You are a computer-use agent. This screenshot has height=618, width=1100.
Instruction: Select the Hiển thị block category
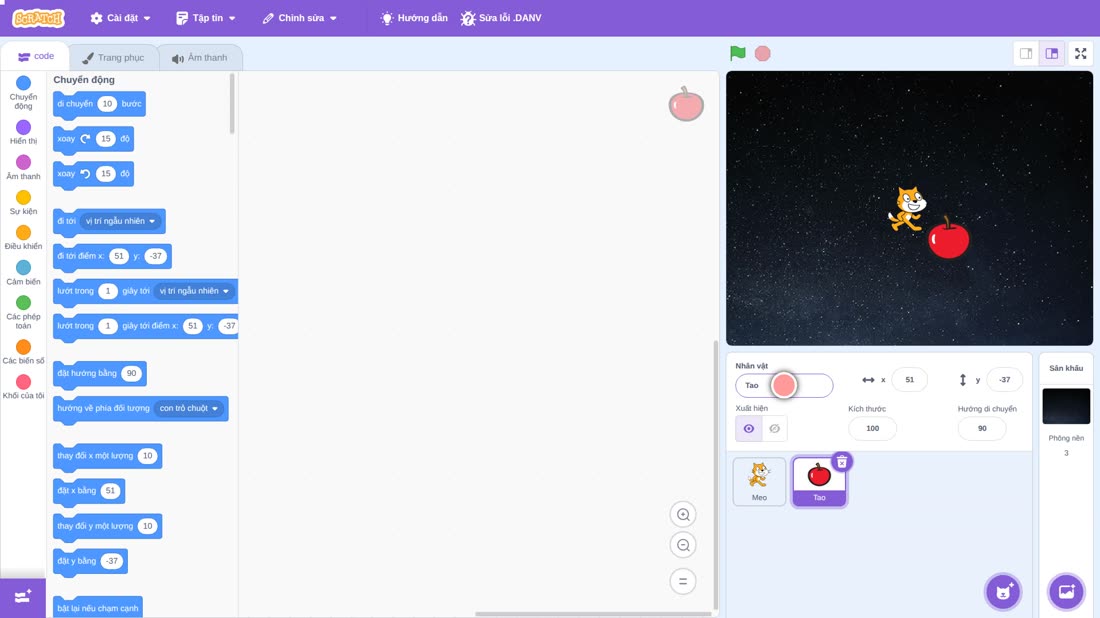(23, 132)
